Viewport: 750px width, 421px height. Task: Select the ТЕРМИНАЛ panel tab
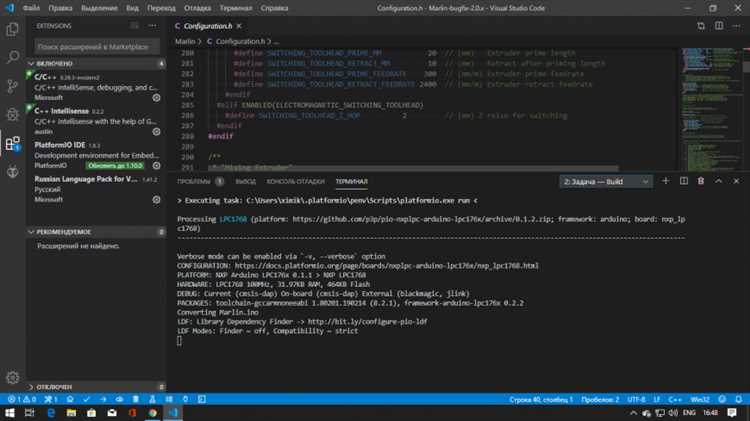pos(352,181)
